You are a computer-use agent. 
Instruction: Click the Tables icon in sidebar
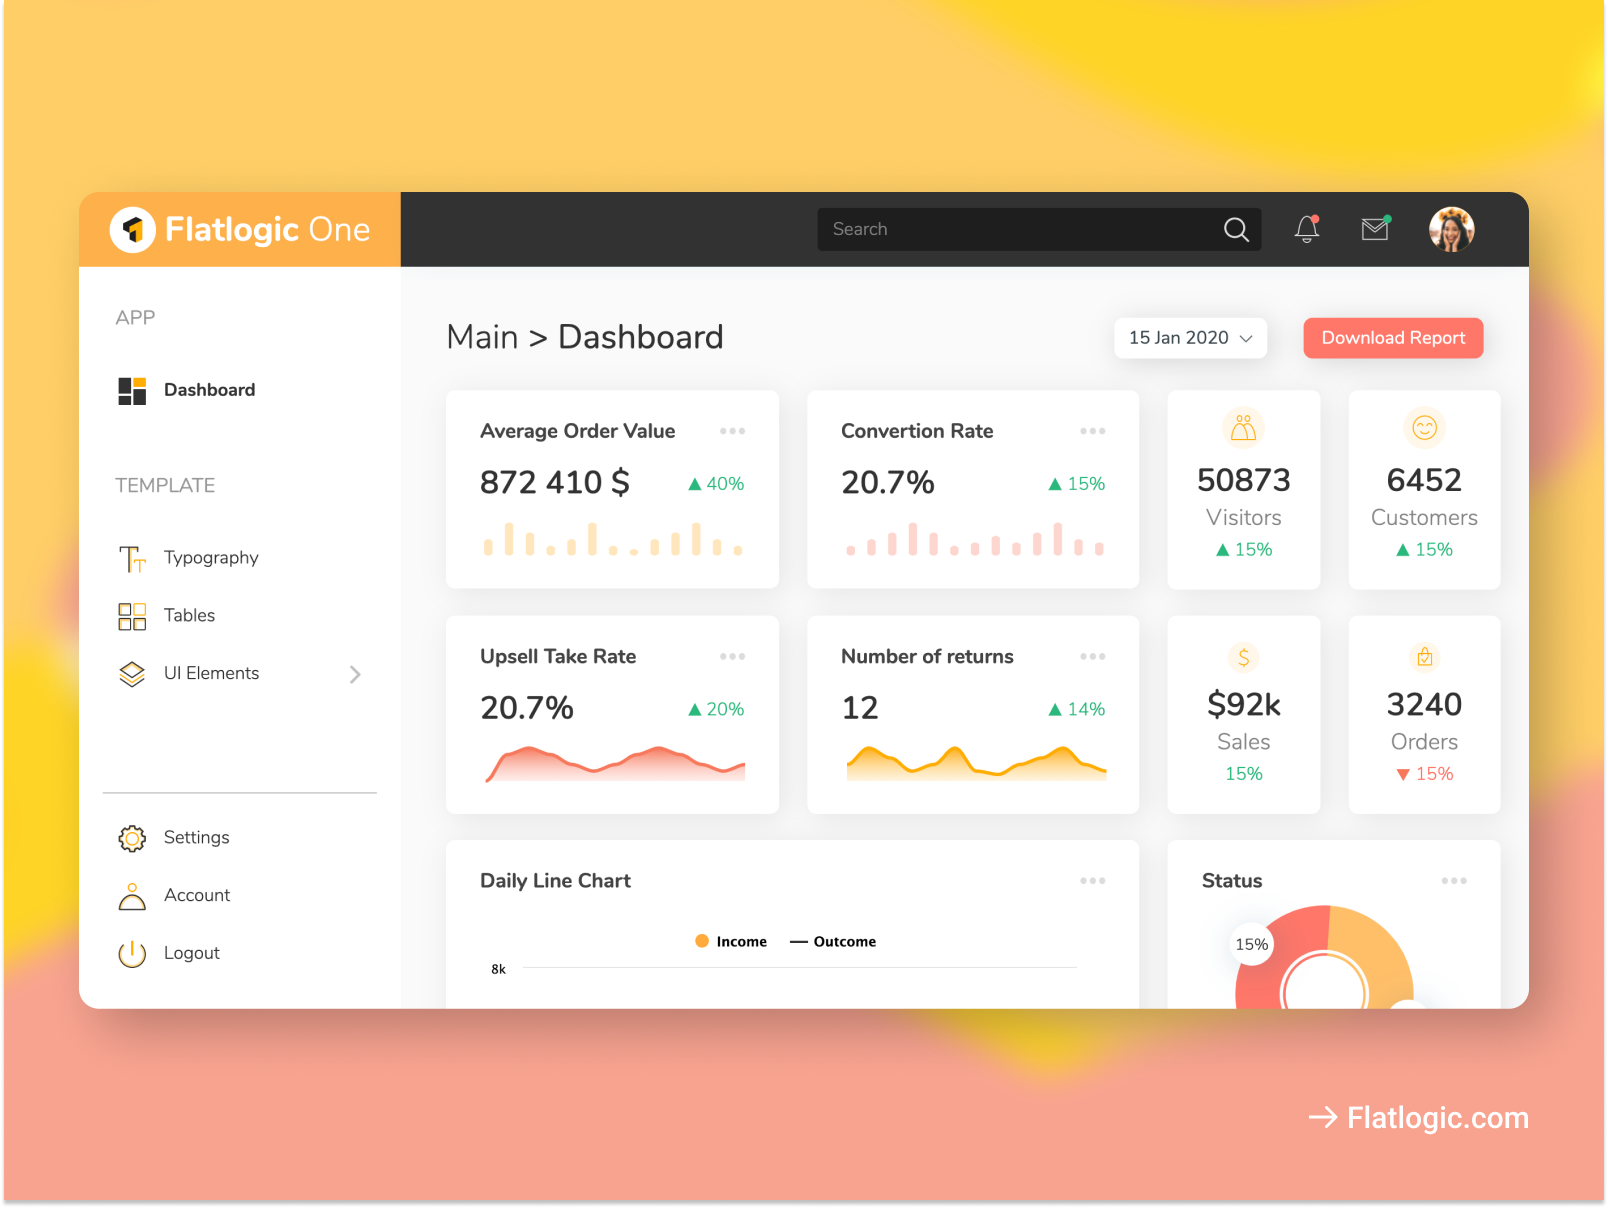coord(132,616)
